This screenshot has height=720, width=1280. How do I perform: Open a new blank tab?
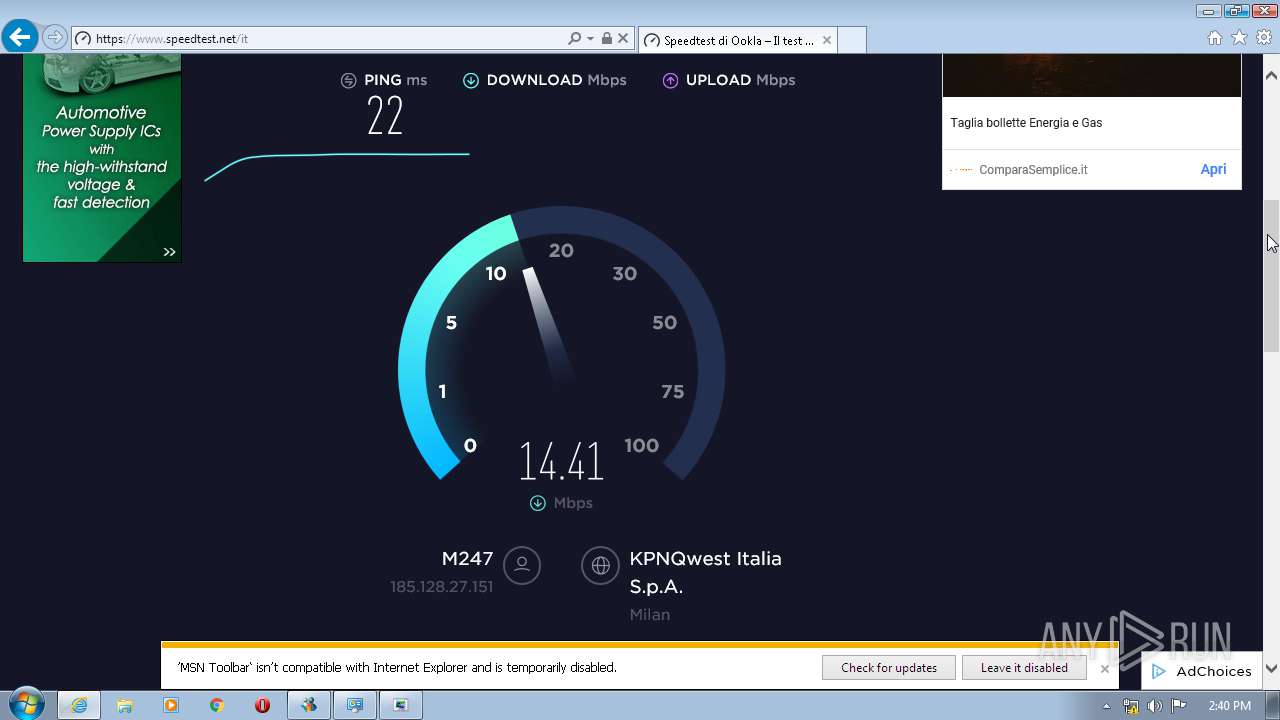pos(851,40)
